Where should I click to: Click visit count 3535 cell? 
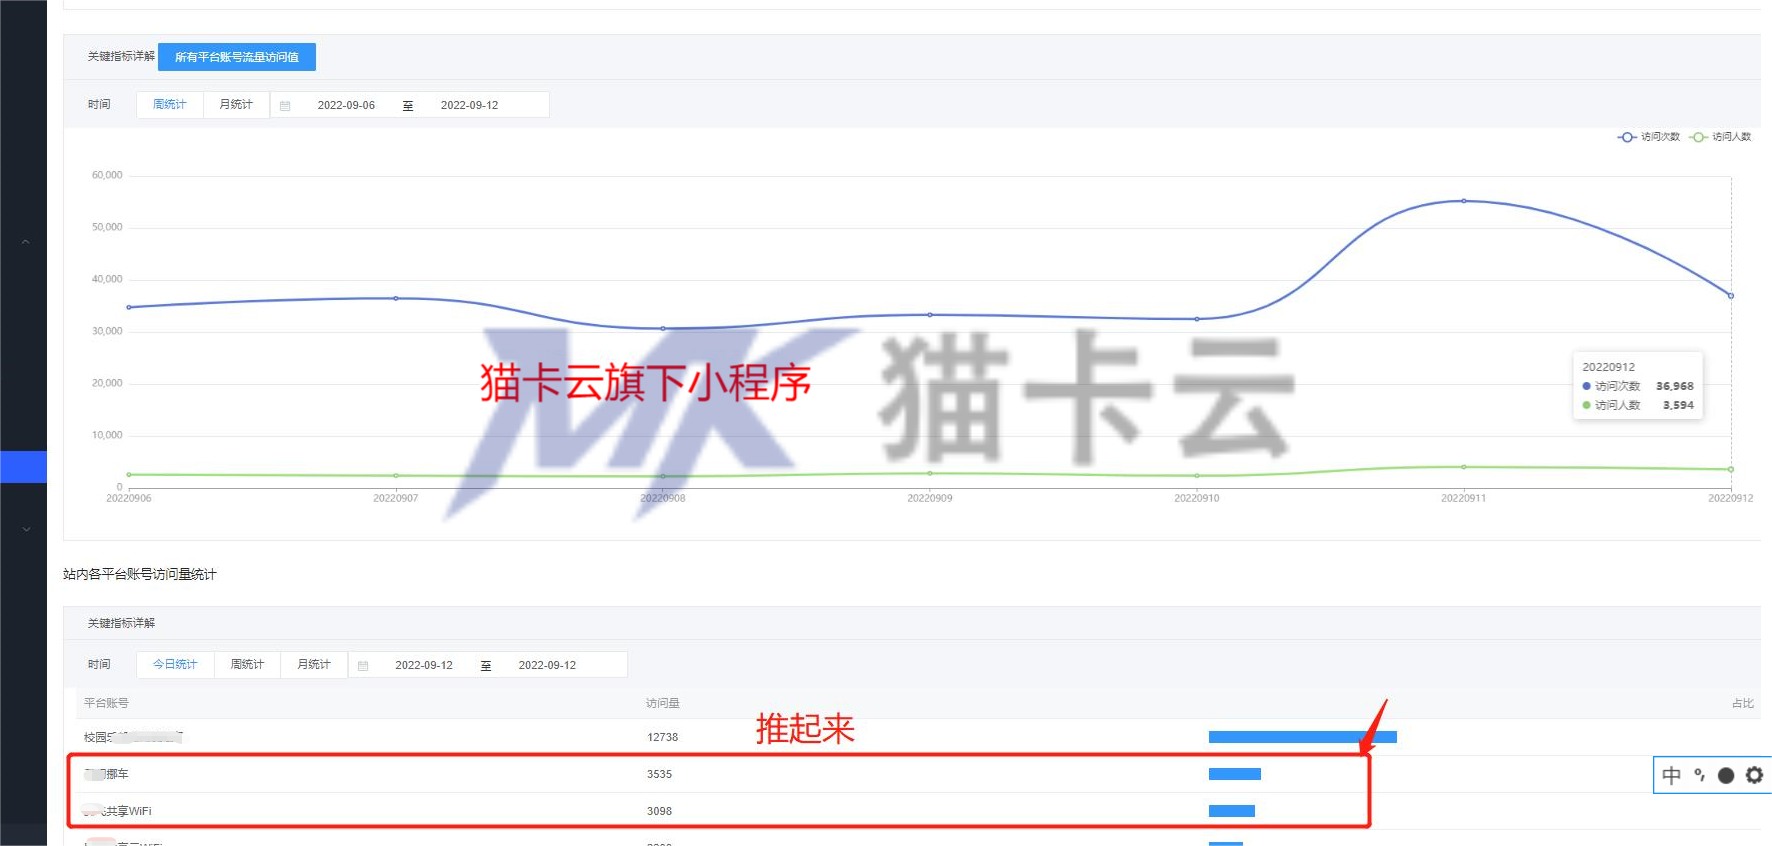659,774
